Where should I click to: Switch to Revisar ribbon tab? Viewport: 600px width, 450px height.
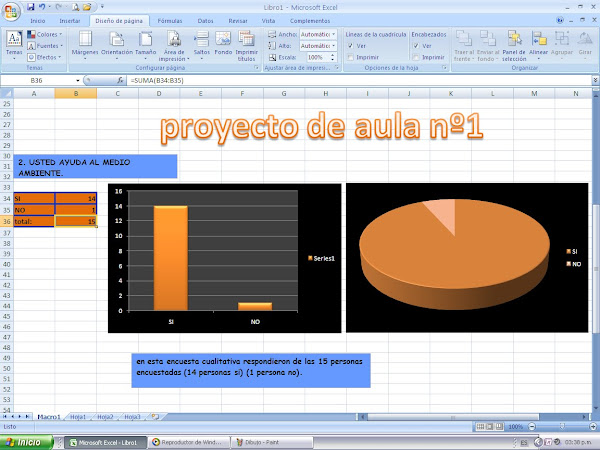coord(238,21)
